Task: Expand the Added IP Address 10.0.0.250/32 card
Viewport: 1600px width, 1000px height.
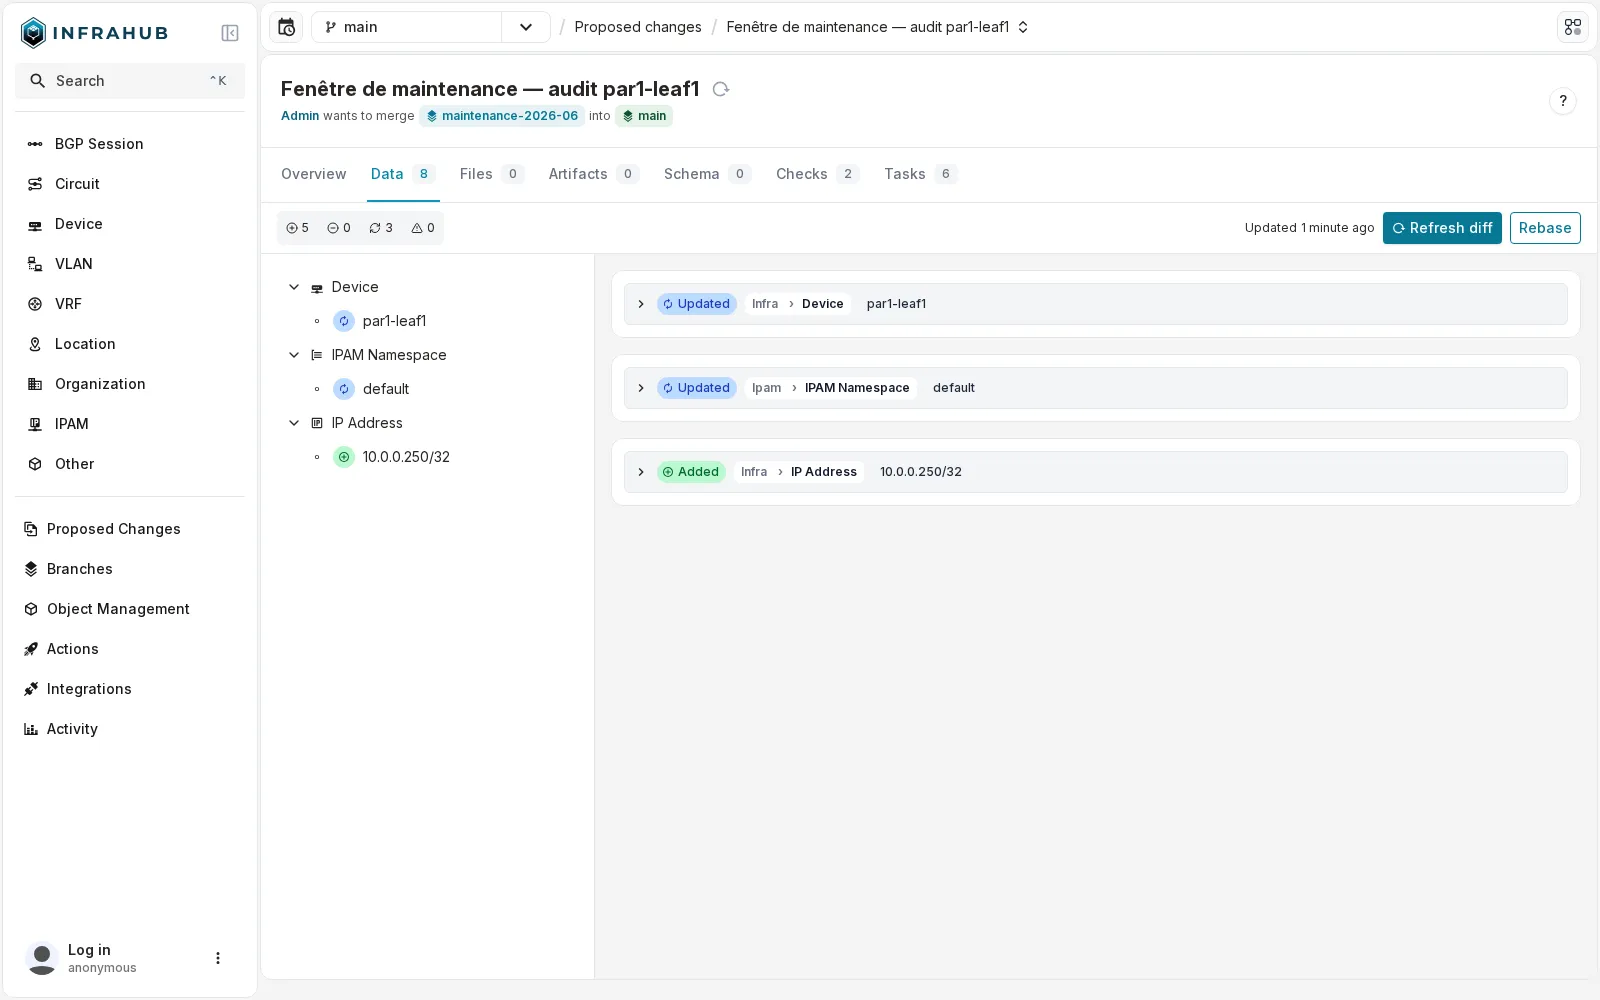Action: pyautogui.click(x=641, y=472)
